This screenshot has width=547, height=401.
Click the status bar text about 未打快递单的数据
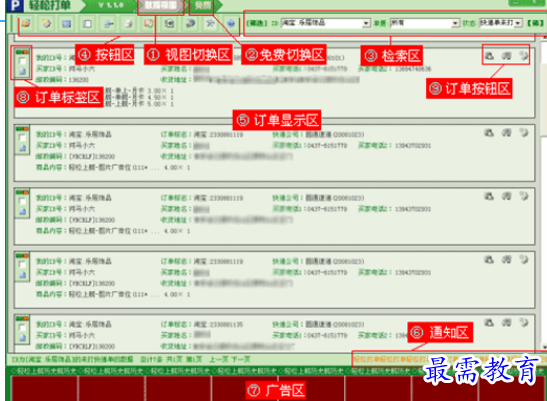point(72,359)
